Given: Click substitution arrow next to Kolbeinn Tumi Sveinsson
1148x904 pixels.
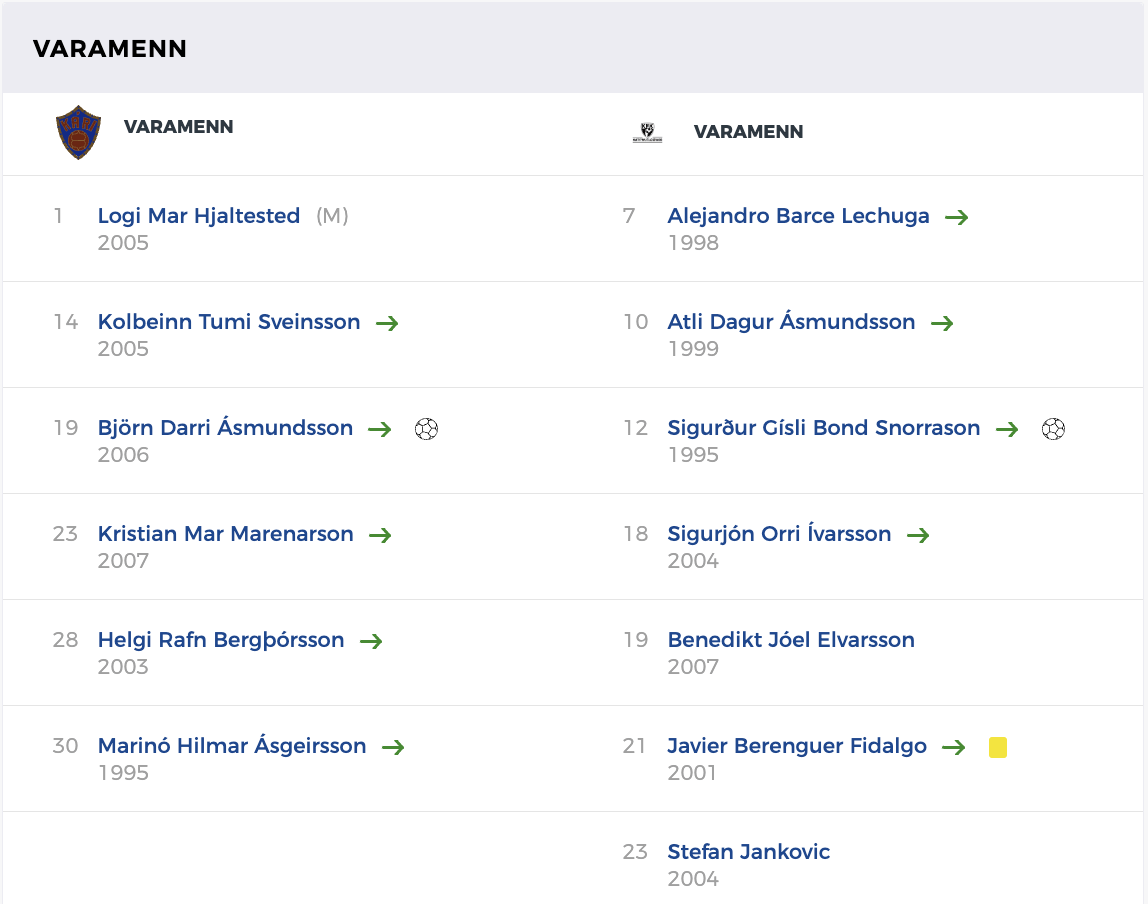Looking at the screenshot, I should [x=387, y=323].
